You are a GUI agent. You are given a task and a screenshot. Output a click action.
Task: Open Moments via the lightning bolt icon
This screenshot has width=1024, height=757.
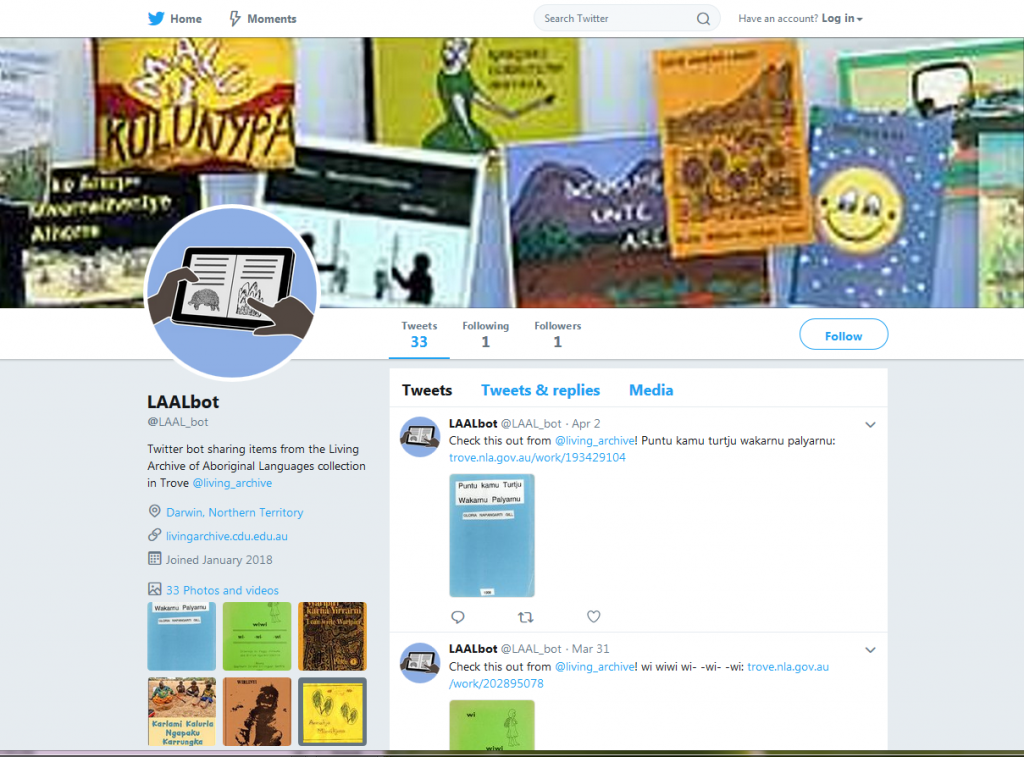(x=235, y=18)
